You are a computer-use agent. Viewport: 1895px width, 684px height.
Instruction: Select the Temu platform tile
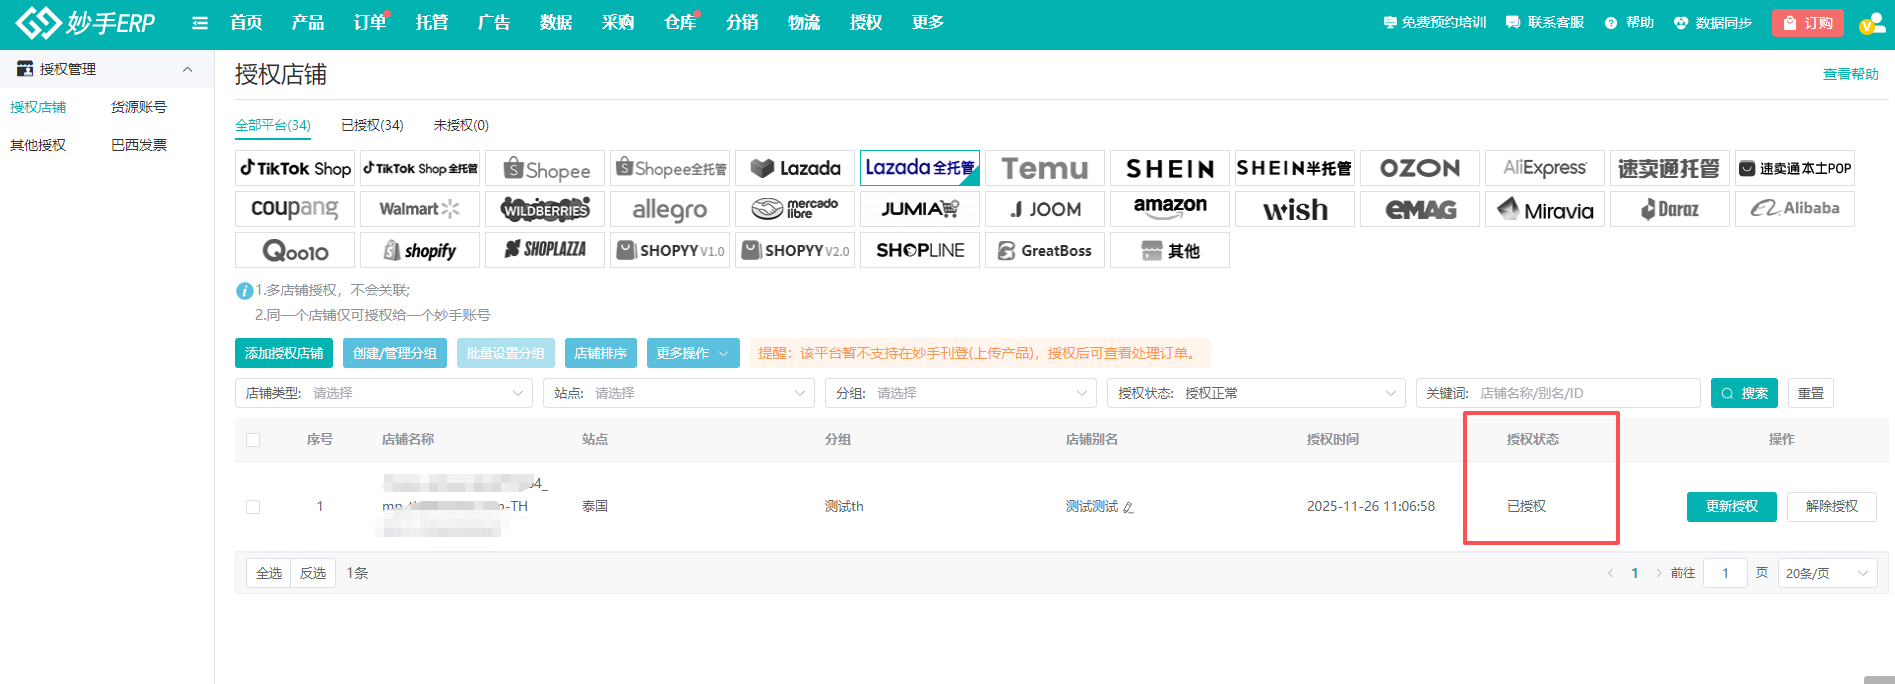[1044, 168]
